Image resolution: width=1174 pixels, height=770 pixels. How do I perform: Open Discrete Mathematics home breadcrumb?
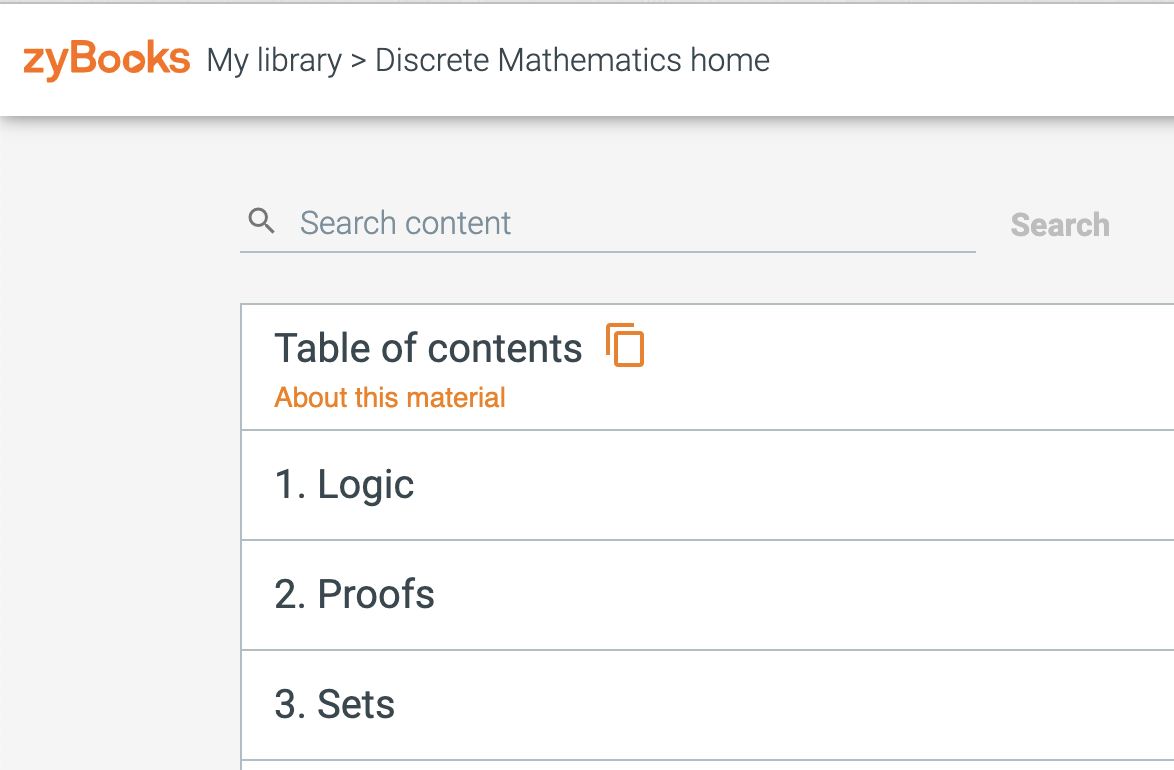pyautogui.click(x=572, y=60)
